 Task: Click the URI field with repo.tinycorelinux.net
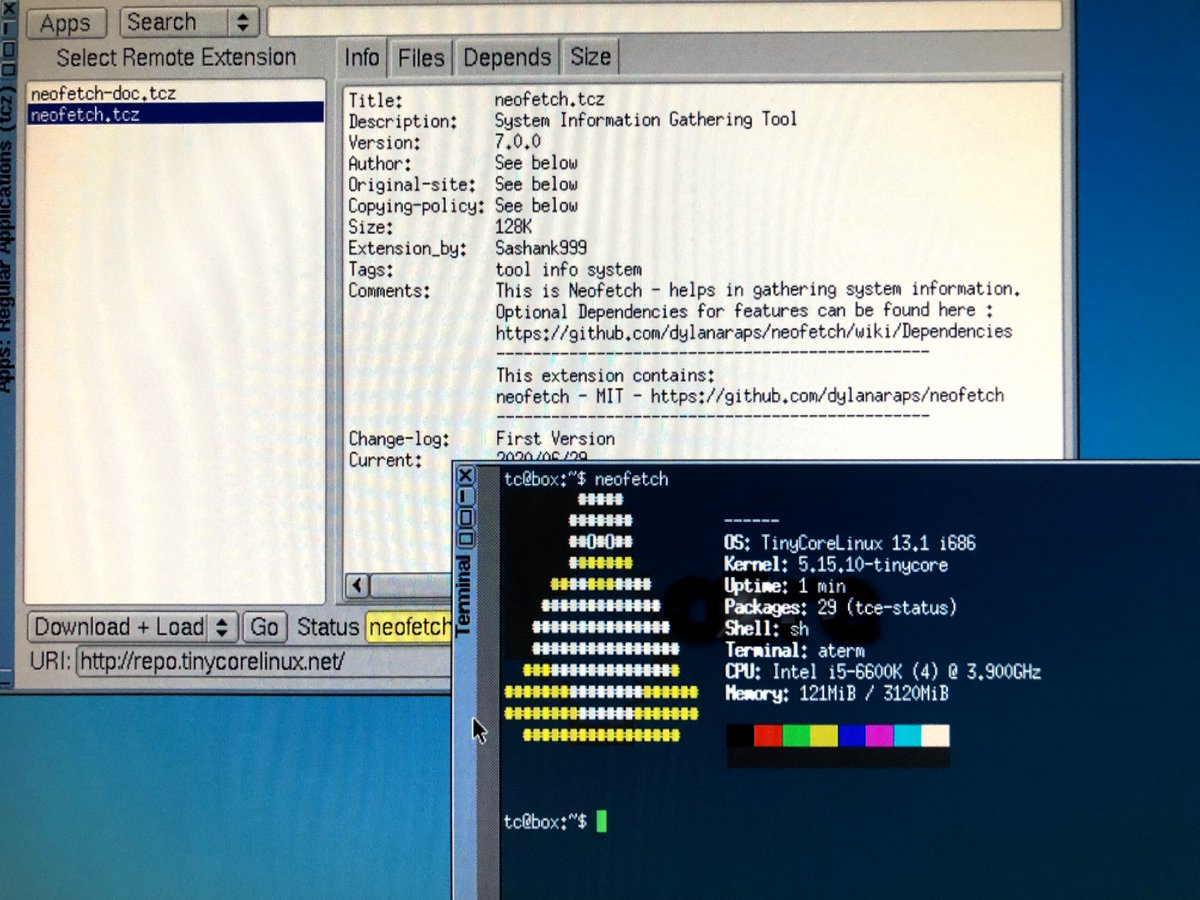click(264, 661)
